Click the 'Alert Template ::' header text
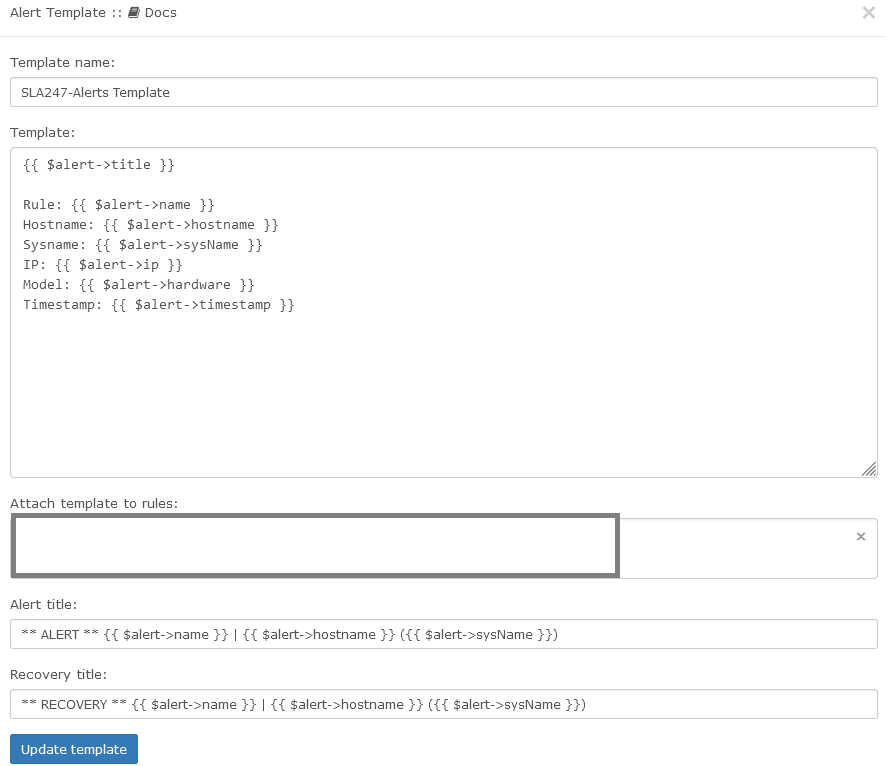 click(x=60, y=12)
